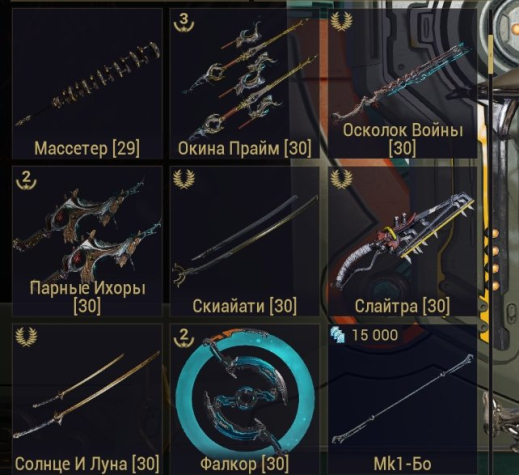Select the Массетер weapon tile
This screenshot has width=519, height=475.
(x=87, y=83)
